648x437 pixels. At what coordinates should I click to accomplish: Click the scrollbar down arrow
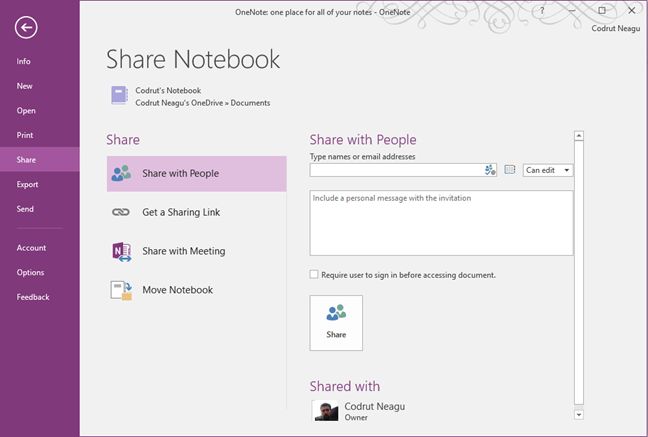pos(579,414)
